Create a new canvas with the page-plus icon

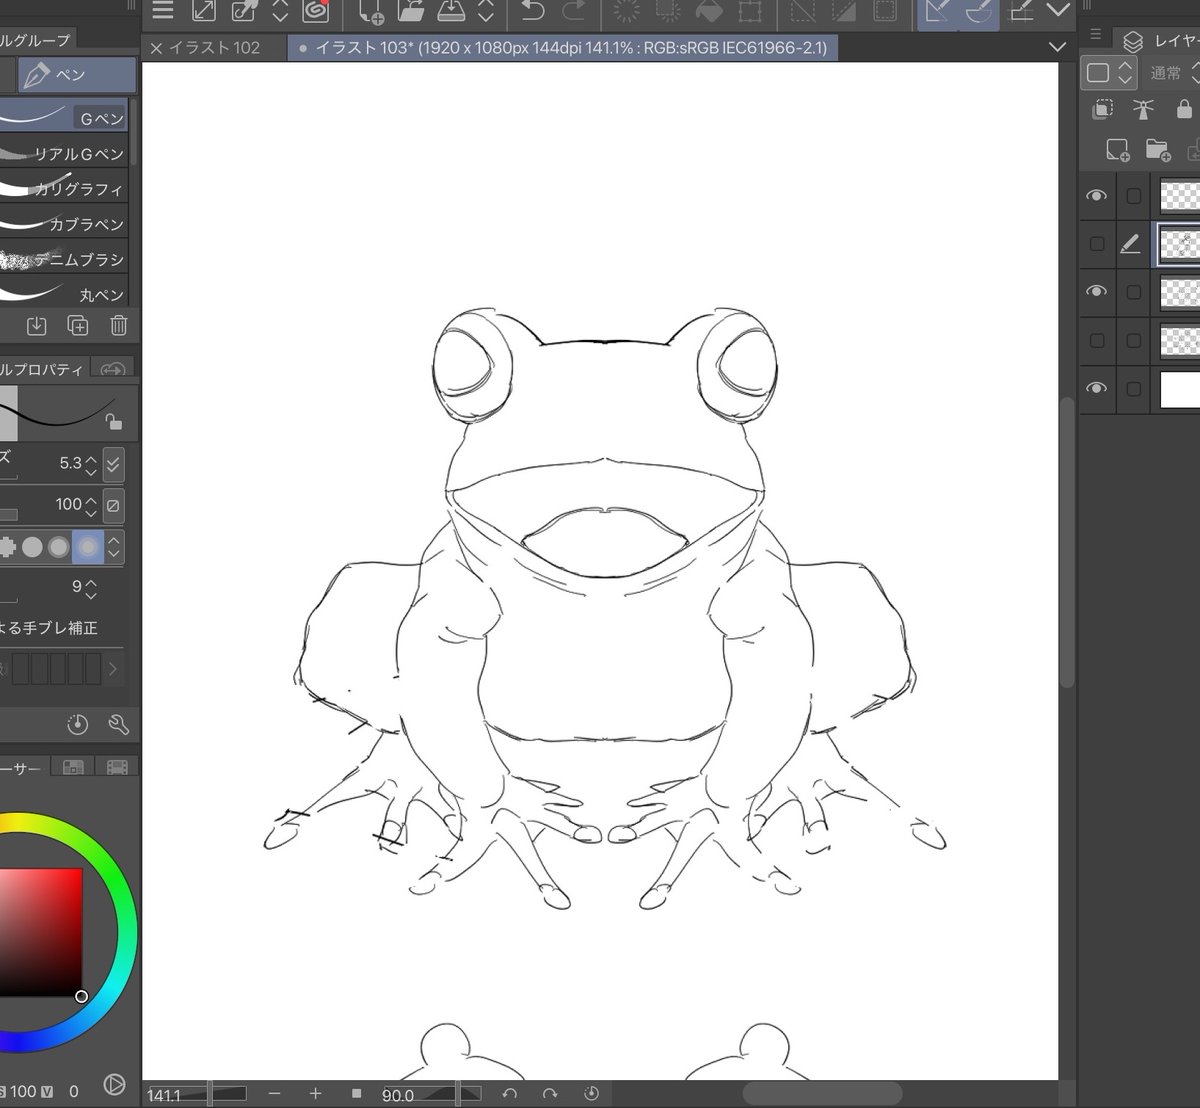coord(370,11)
